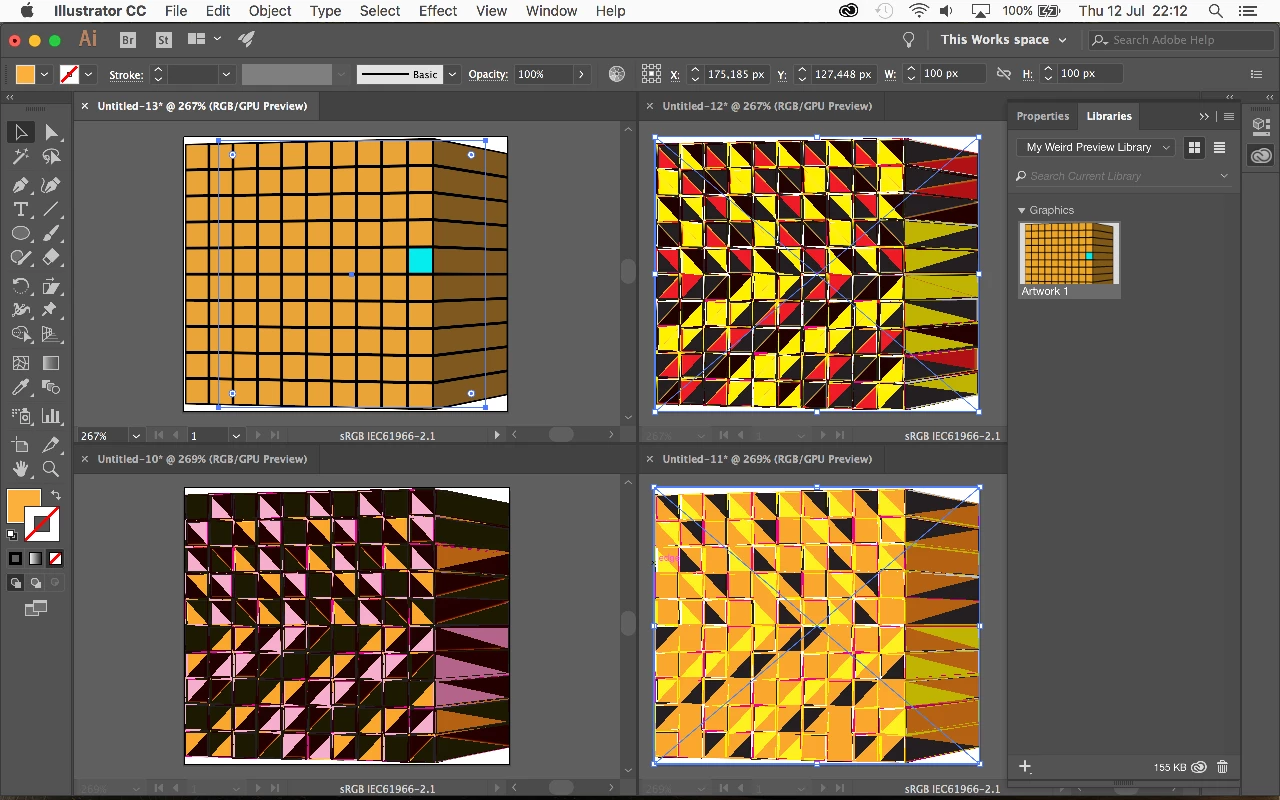
Task: Switch to the Properties tab
Action: point(1043,116)
